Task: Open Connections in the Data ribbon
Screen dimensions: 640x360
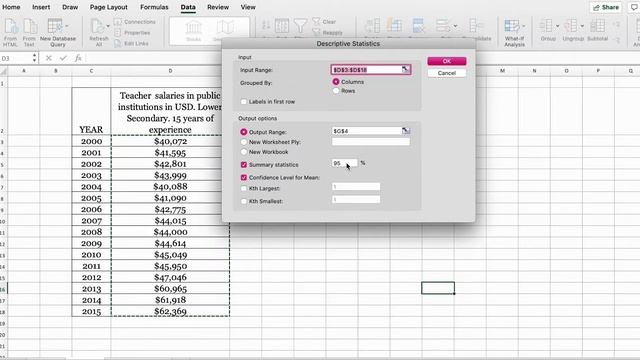Action: (135, 22)
